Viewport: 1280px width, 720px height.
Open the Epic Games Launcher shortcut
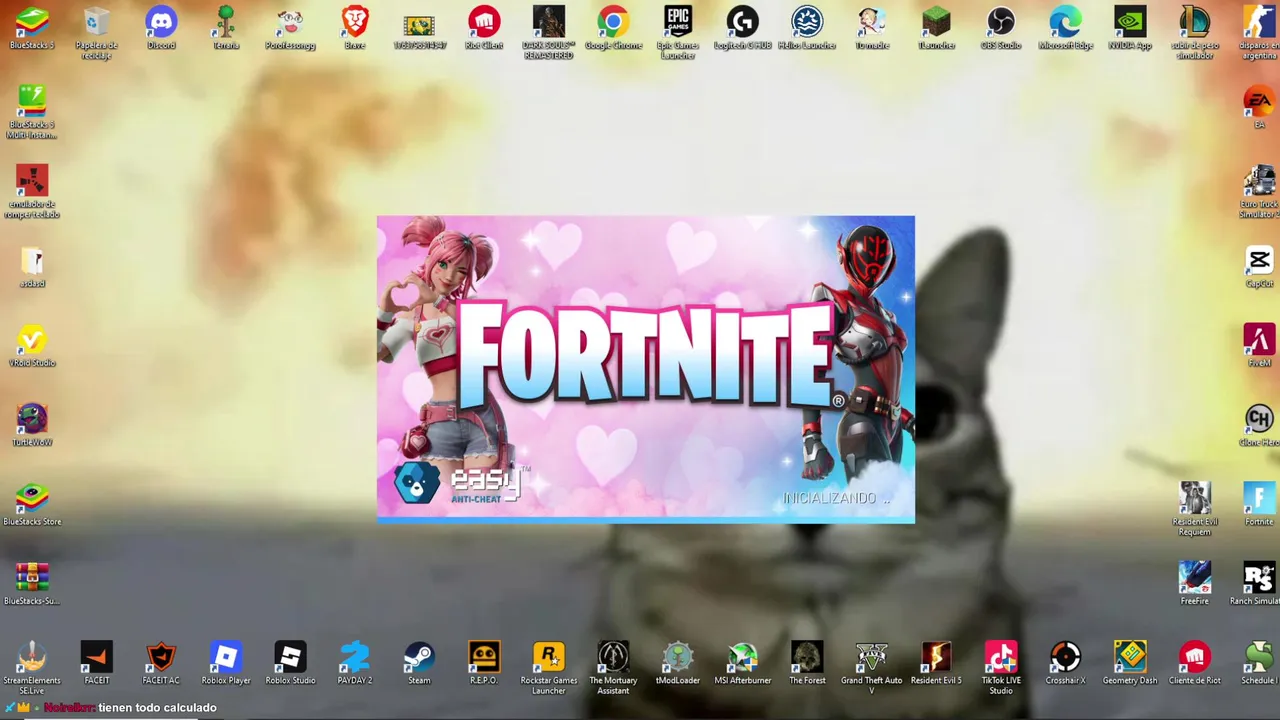(678, 32)
